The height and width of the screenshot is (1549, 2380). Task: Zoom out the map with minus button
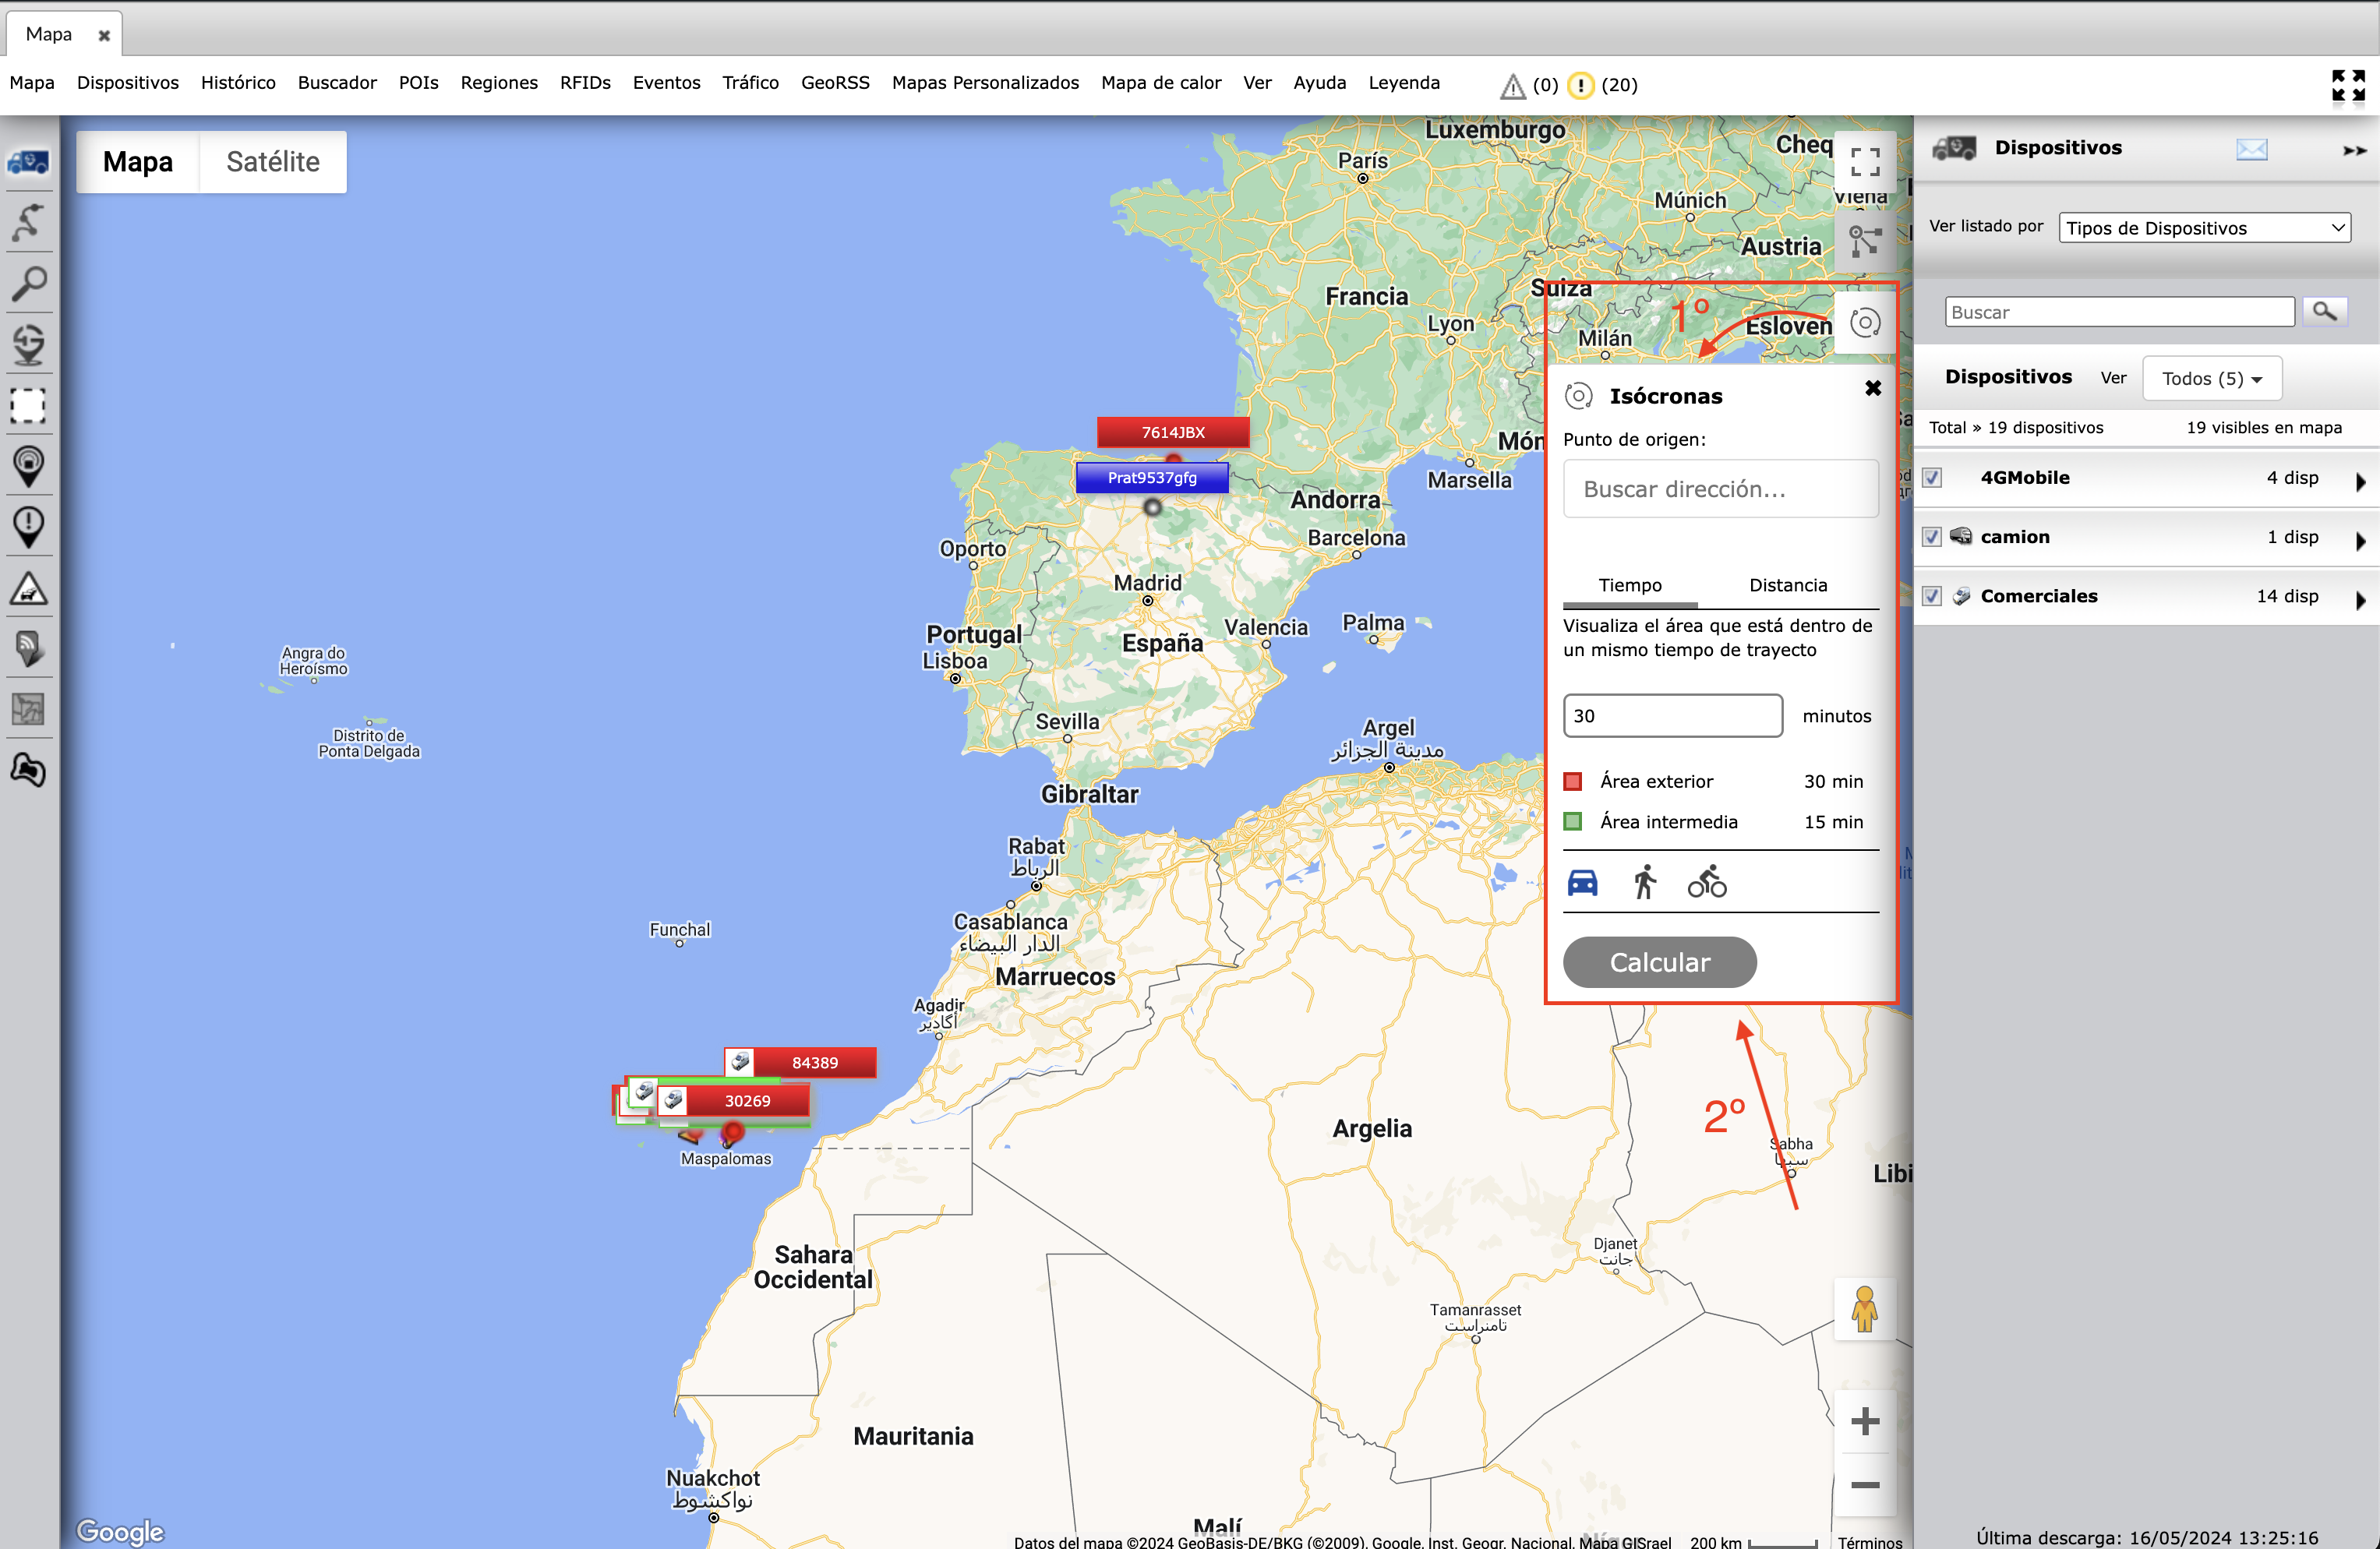click(1864, 1485)
